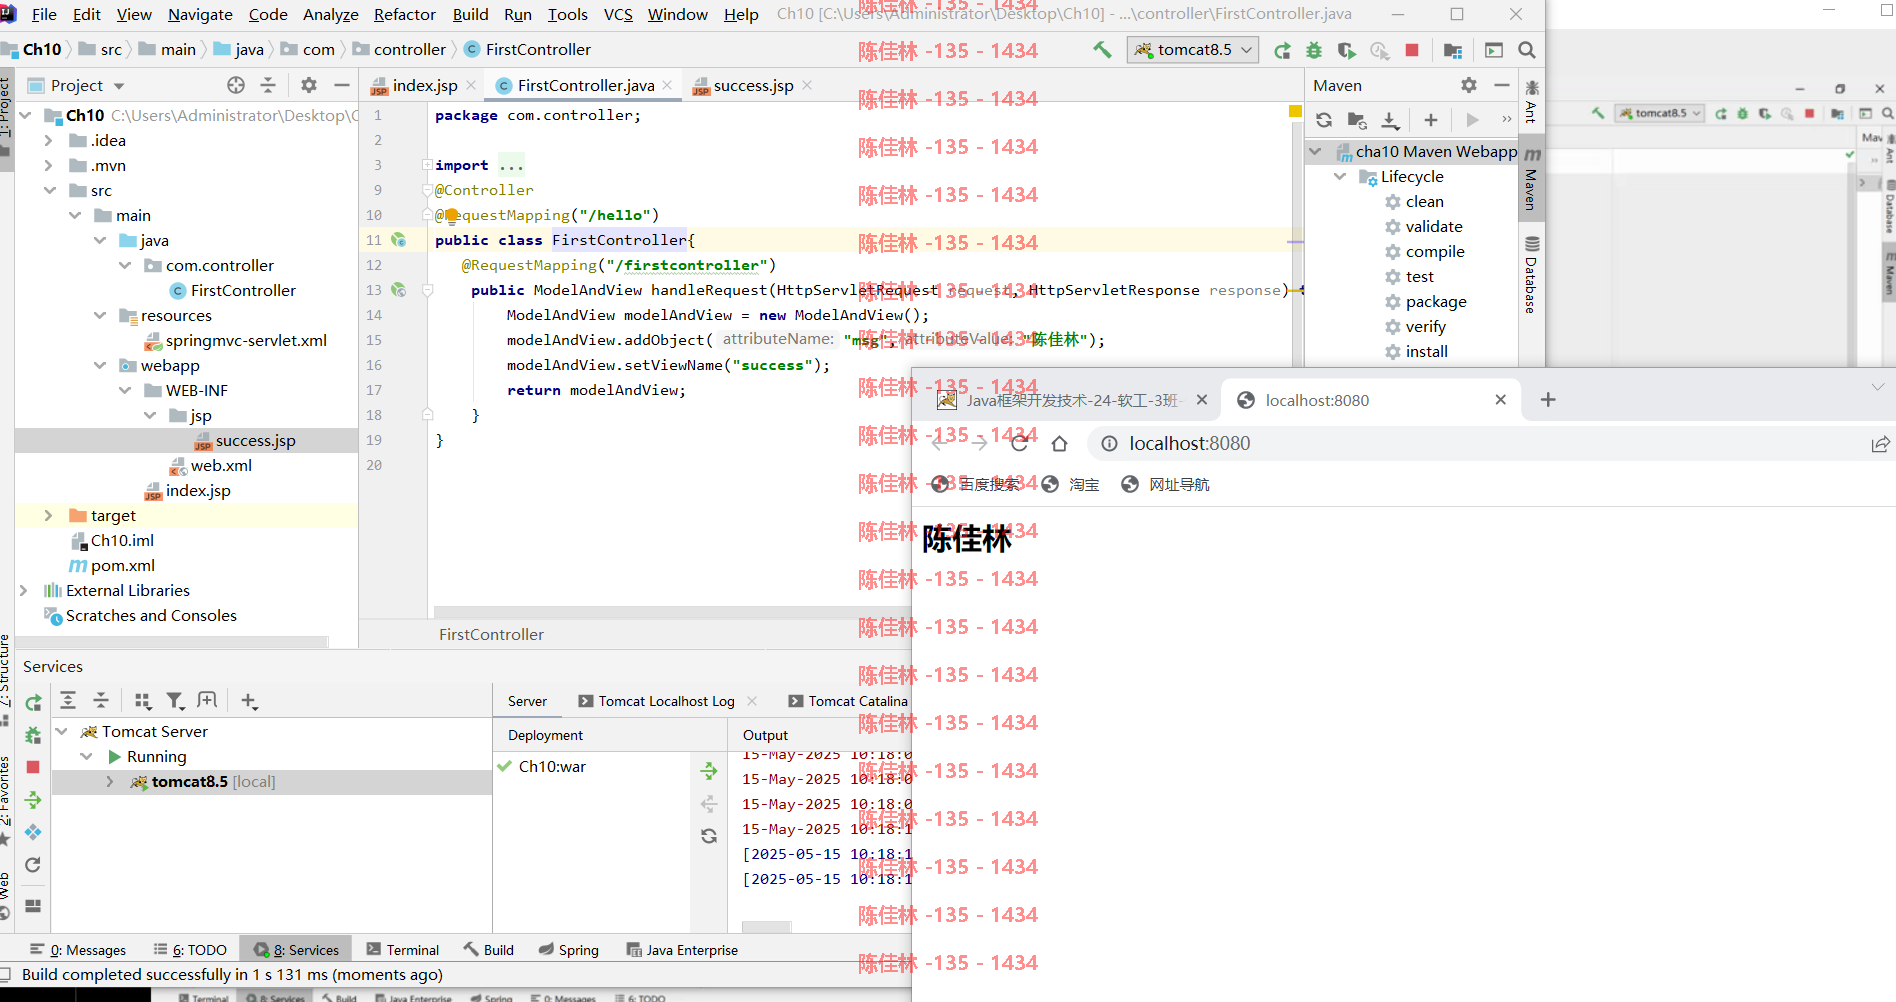
Task: Click the Debug bug icon in toolbar
Action: (x=1314, y=50)
